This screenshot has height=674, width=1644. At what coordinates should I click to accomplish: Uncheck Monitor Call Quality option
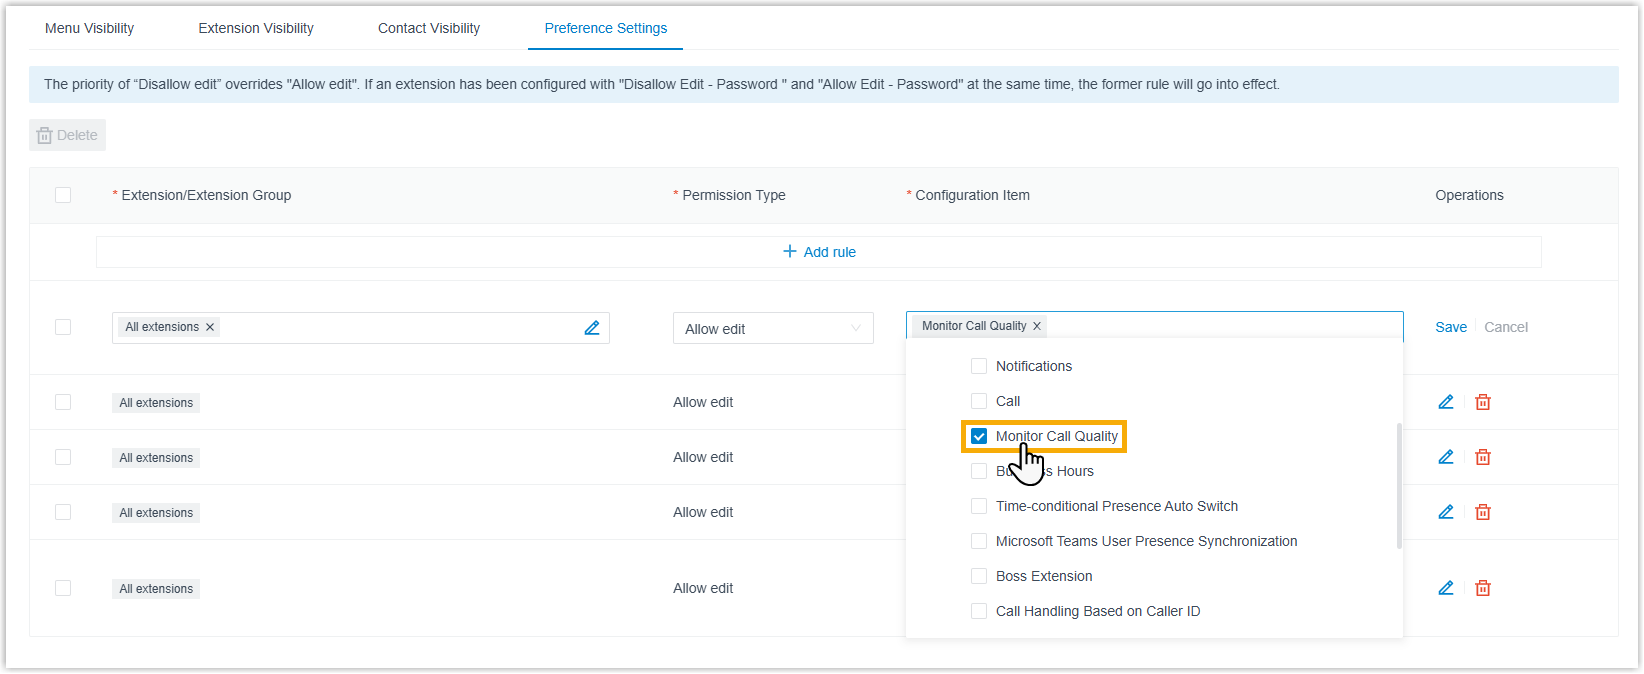tap(979, 436)
